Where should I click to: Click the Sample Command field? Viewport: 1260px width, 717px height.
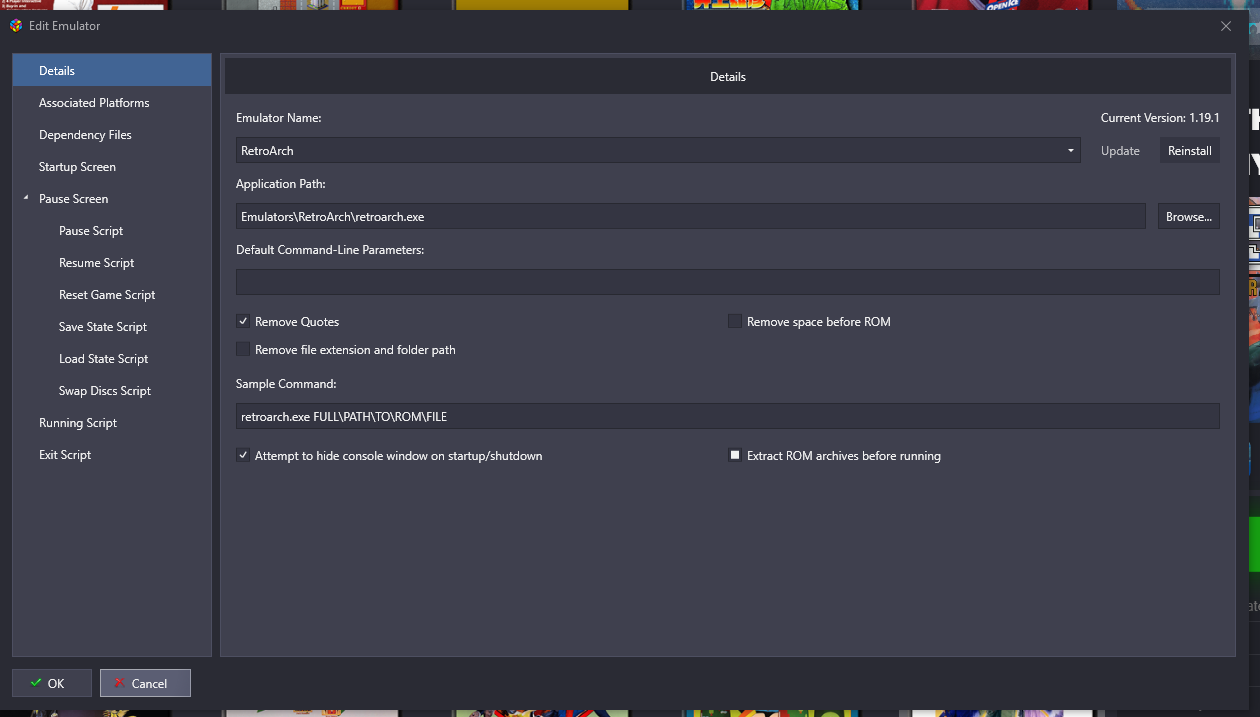tap(728, 416)
